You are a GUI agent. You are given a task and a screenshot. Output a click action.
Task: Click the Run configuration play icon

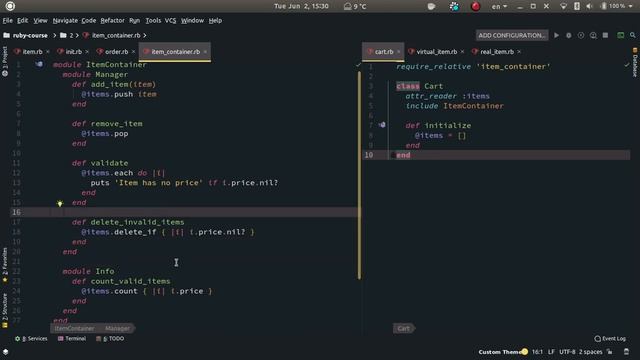[556, 36]
